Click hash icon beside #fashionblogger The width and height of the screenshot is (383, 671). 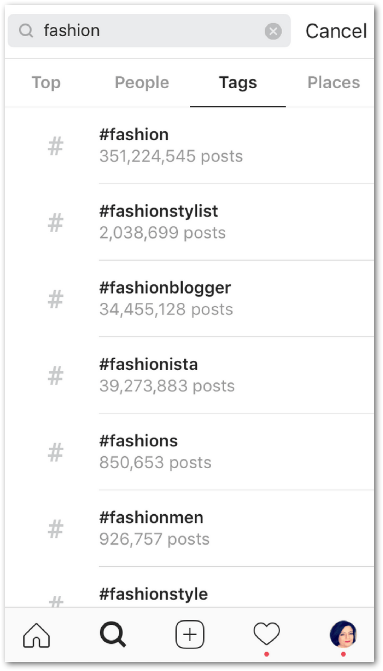pyautogui.click(x=55, y=299)
